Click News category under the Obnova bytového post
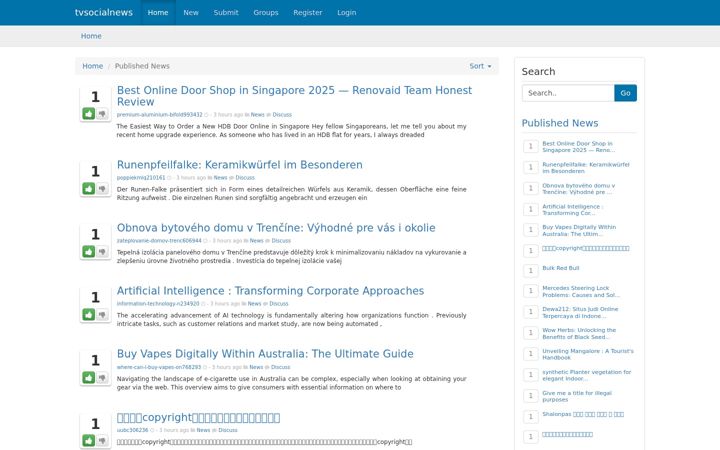The width and height of the screenshot is (720, 450). (257, 241)
